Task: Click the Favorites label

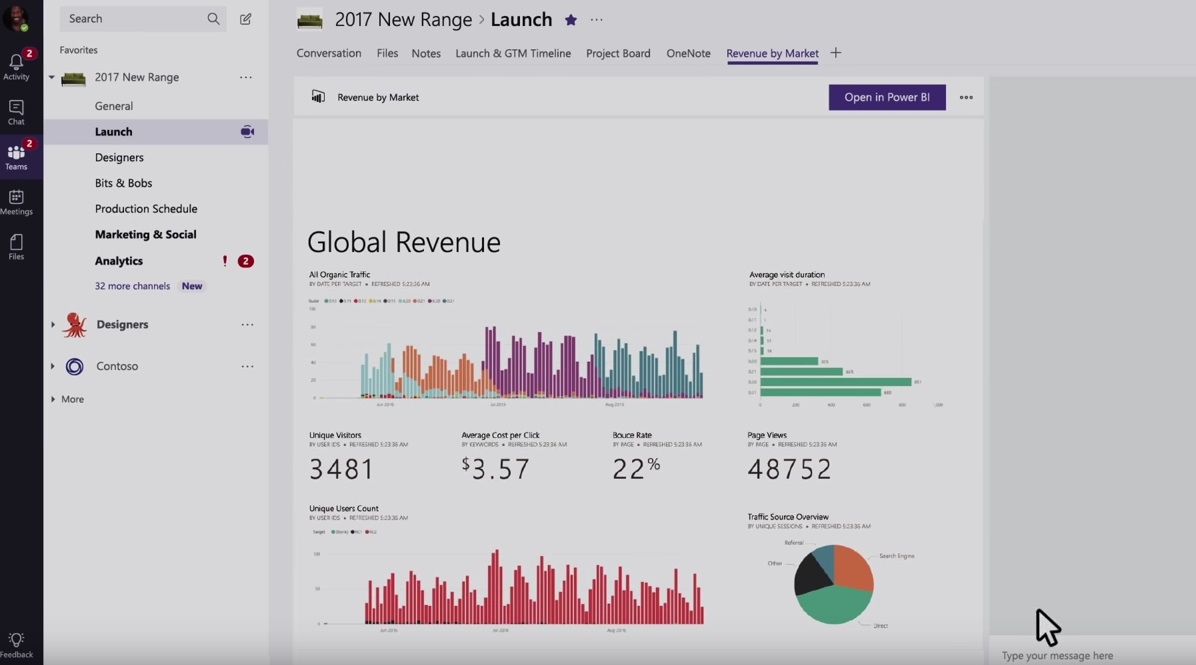Action: pyautogui.click(x=79, y=50)
